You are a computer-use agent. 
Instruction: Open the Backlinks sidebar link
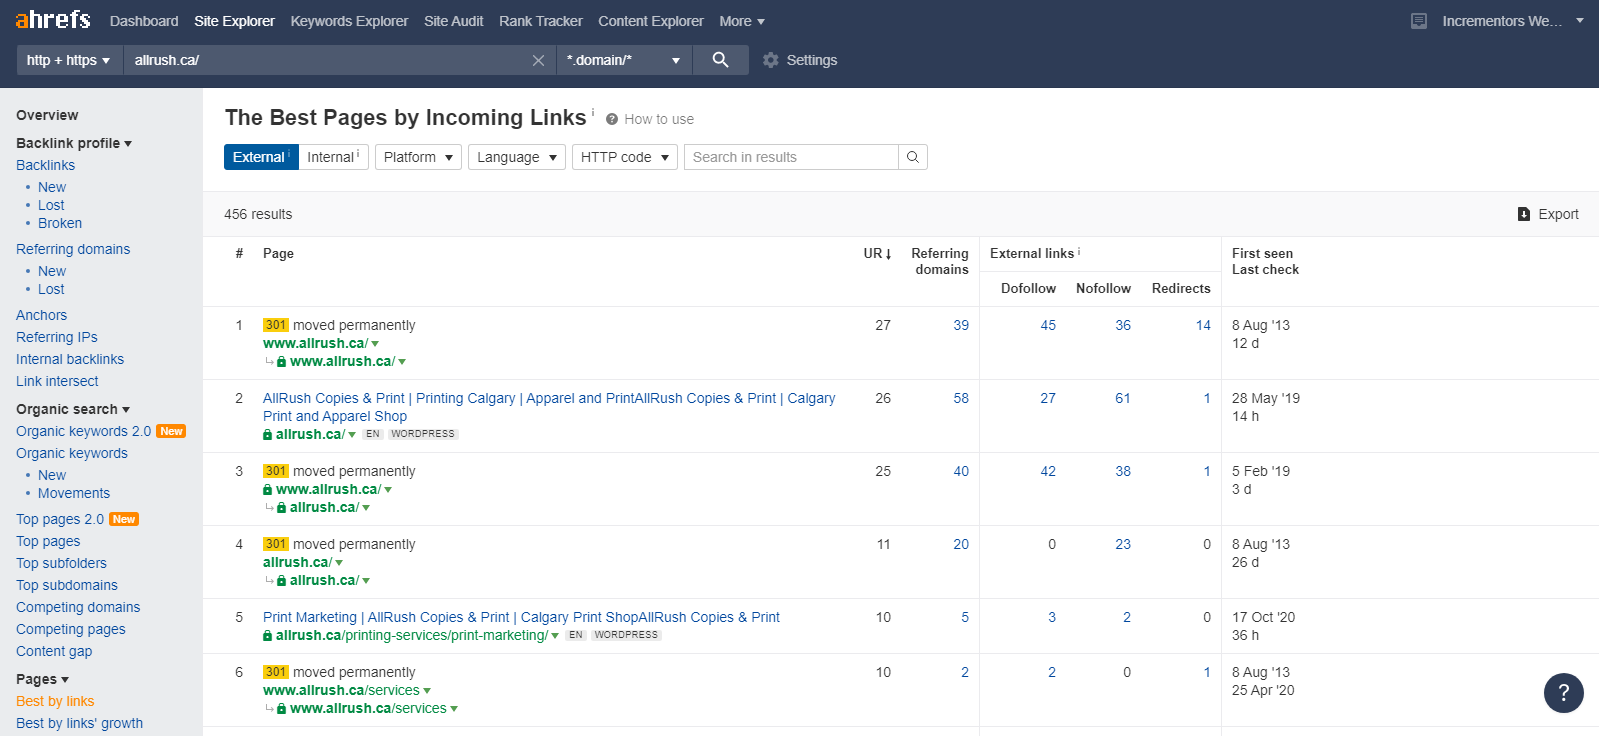point(45,165)
